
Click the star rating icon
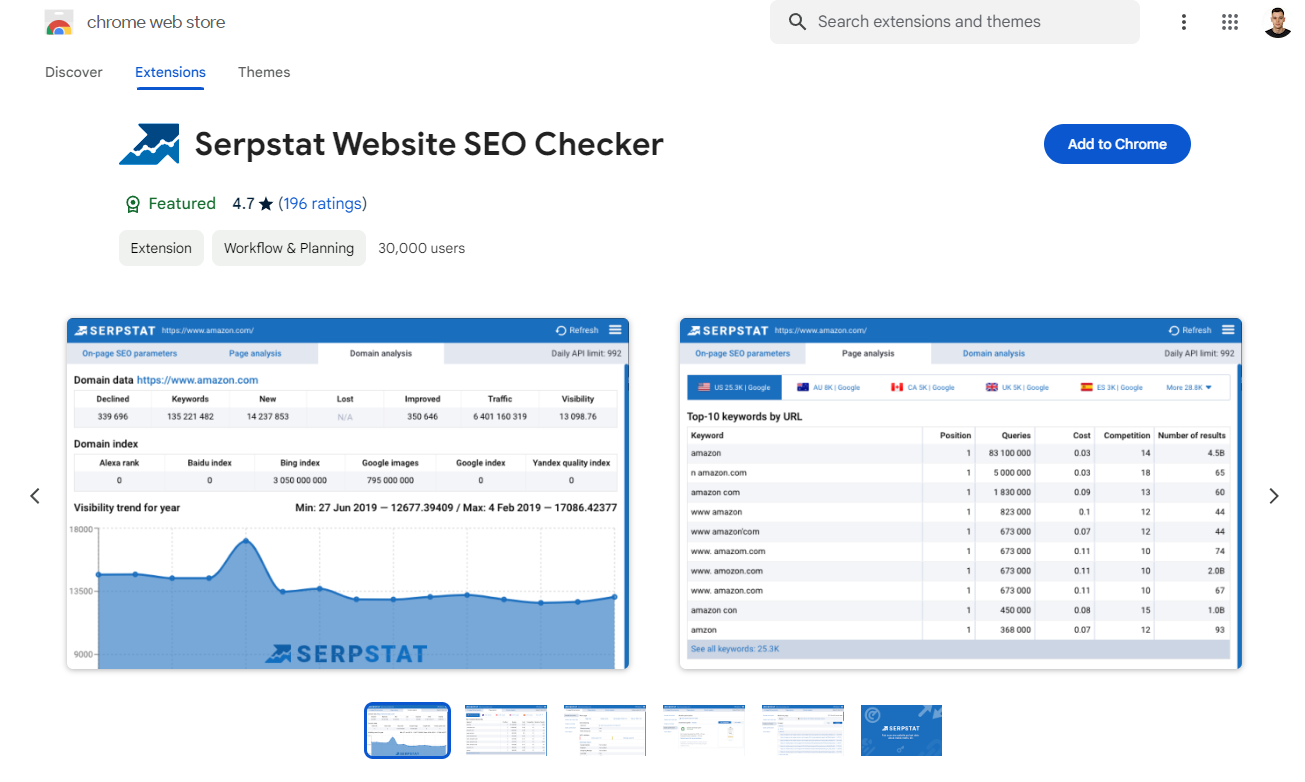coord(266,204)
